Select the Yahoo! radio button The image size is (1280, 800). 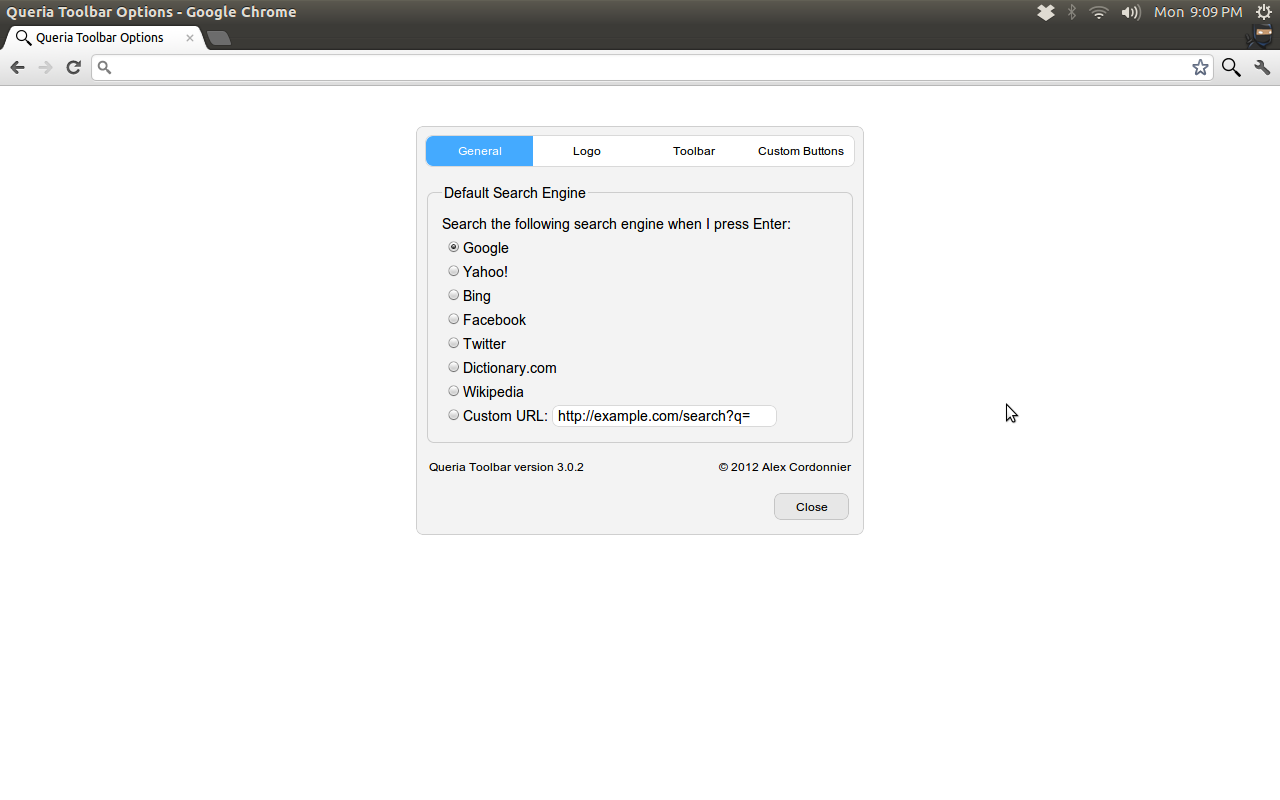[x=454, y=271]
